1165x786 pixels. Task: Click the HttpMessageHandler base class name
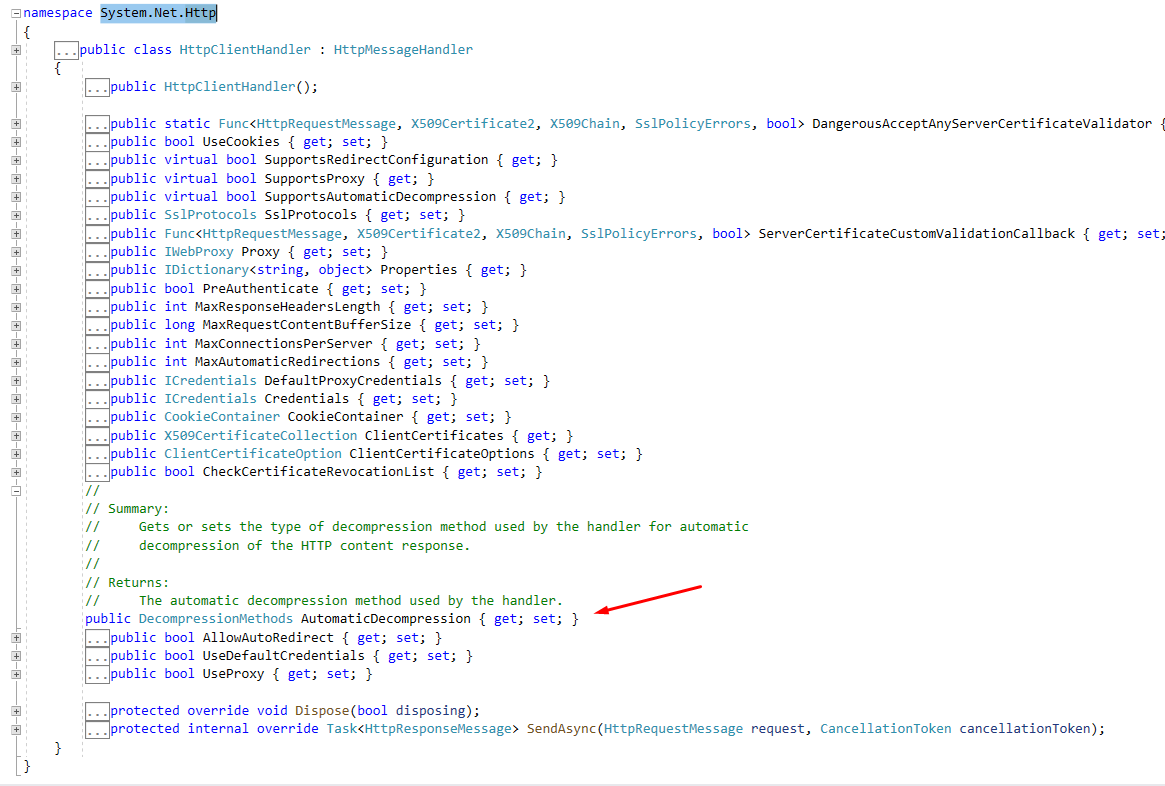403,50
